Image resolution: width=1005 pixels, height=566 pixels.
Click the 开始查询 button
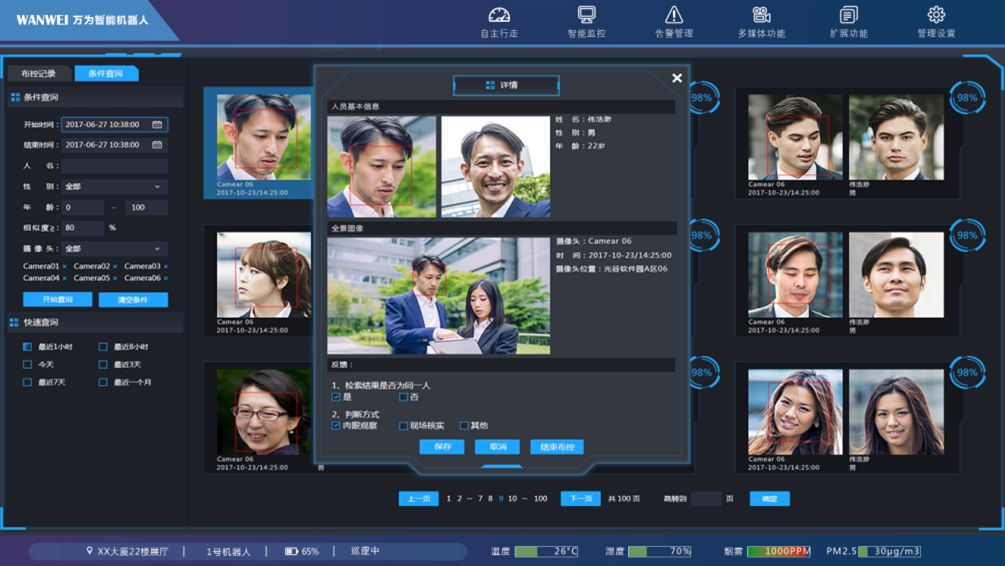tap(57, 300)
